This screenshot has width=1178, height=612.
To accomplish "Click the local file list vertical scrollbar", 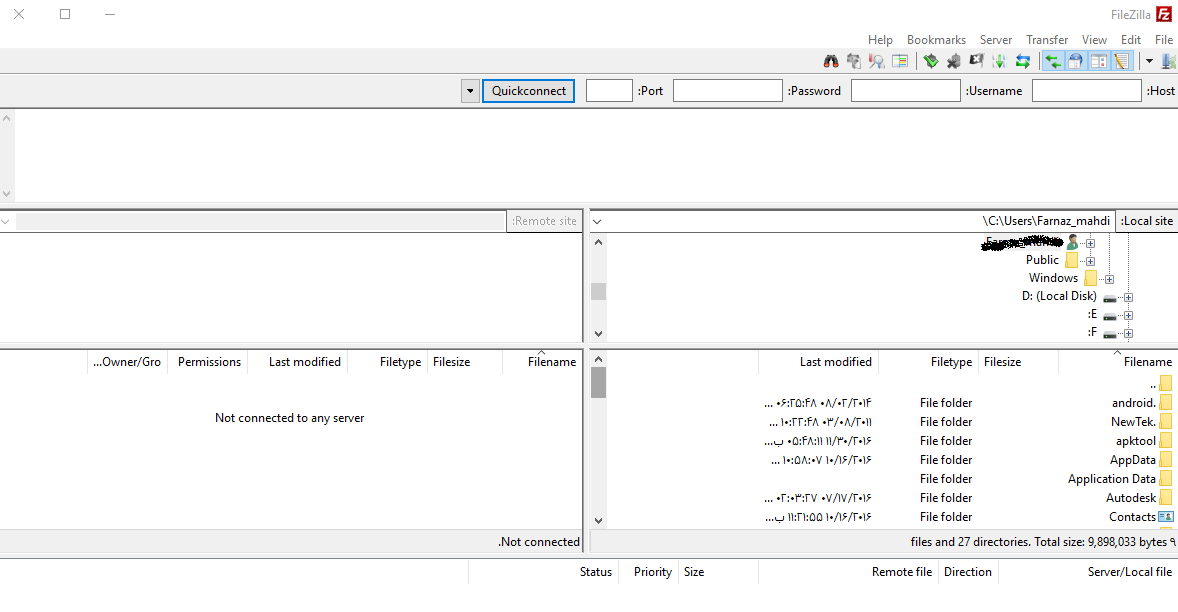I will [x=599, y=450].
